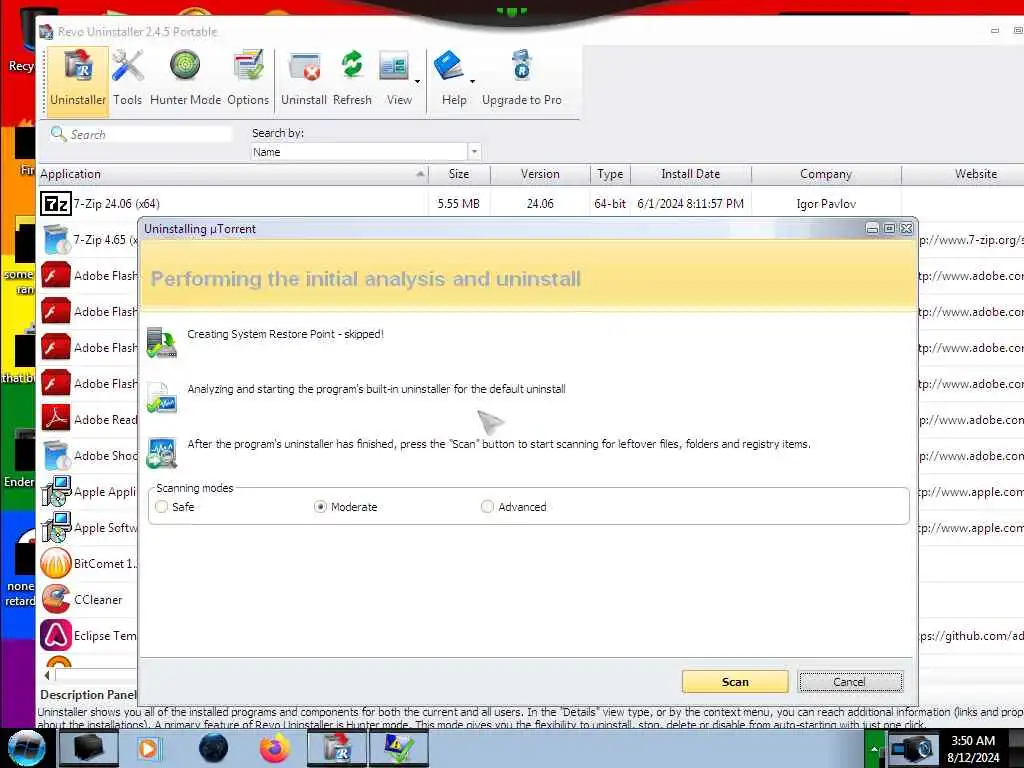Sort by the Company column header
The image size is (1024, 768).
tap(826, 174)
